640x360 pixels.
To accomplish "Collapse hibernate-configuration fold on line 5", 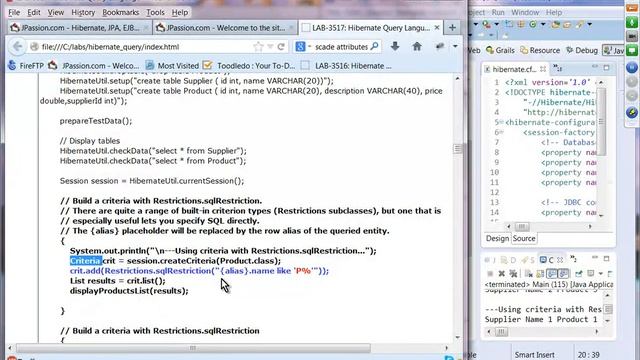I will 502,122.
